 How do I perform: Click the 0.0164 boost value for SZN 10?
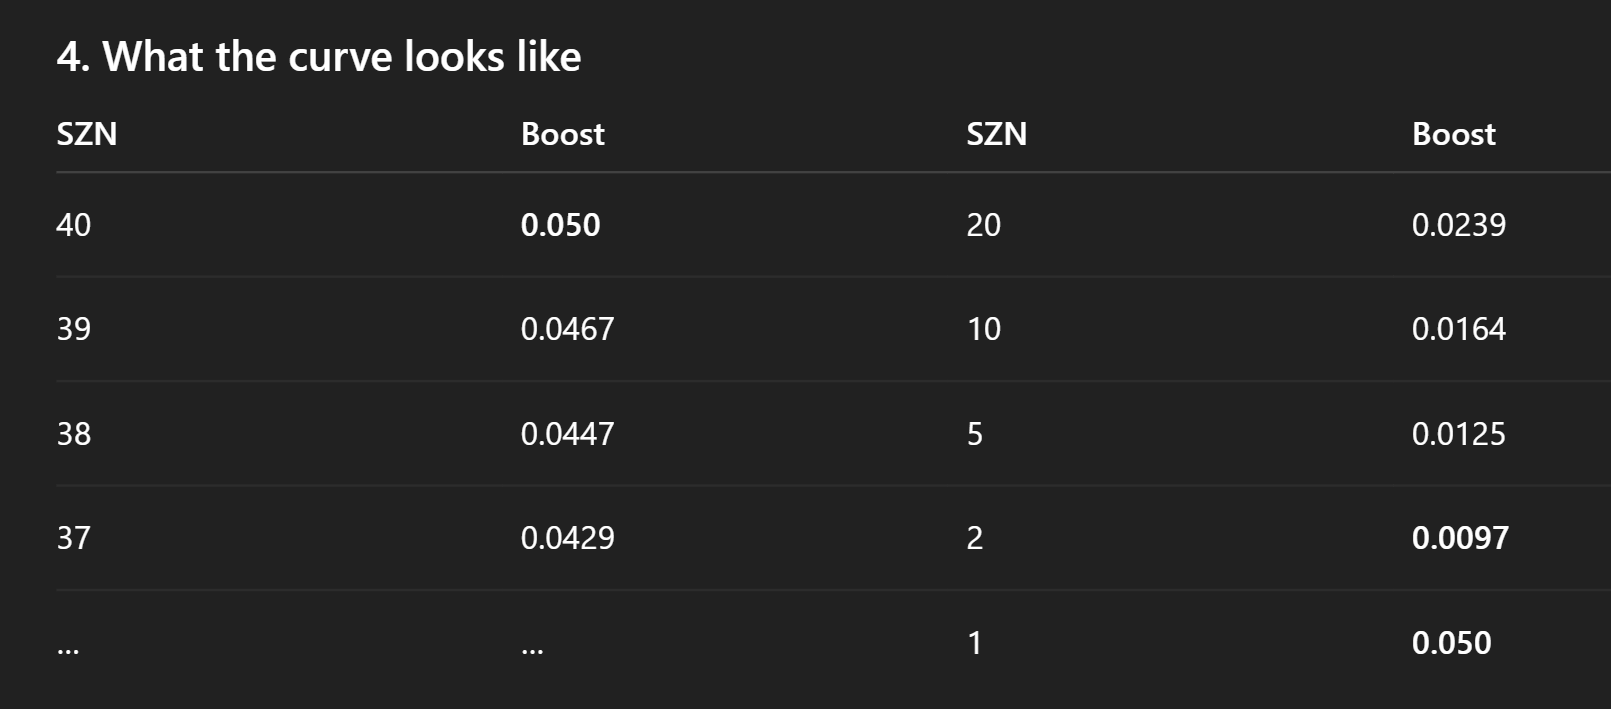[1459, 329]
